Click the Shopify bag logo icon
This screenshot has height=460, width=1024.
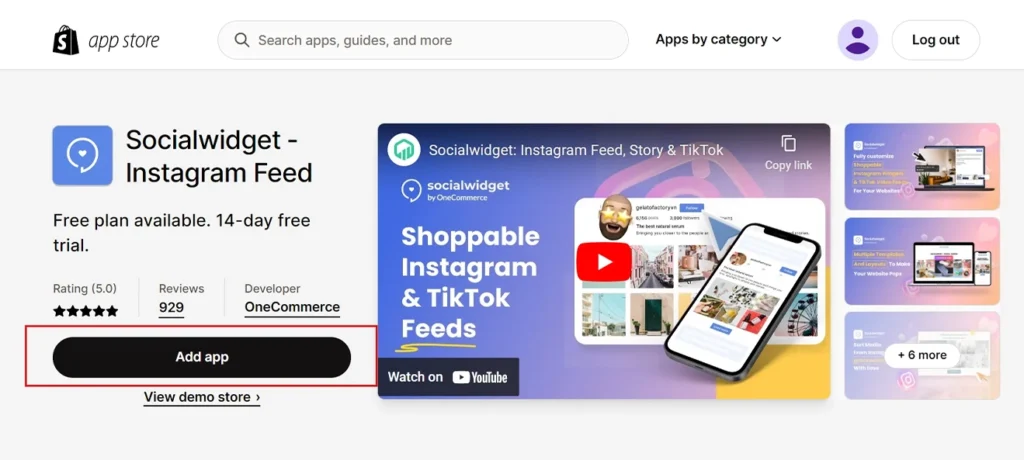click(66, 40)
